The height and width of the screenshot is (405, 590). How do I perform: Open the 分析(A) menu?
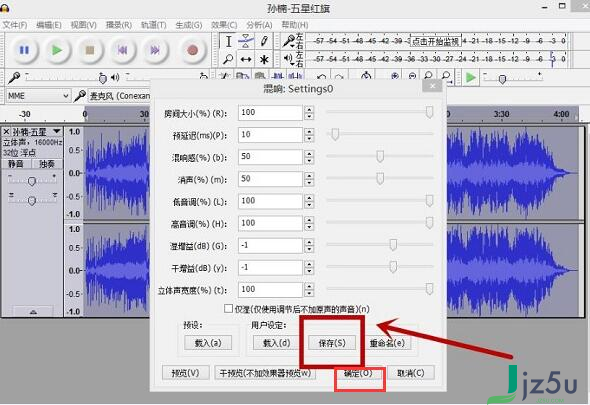click(x=259, y=25)
